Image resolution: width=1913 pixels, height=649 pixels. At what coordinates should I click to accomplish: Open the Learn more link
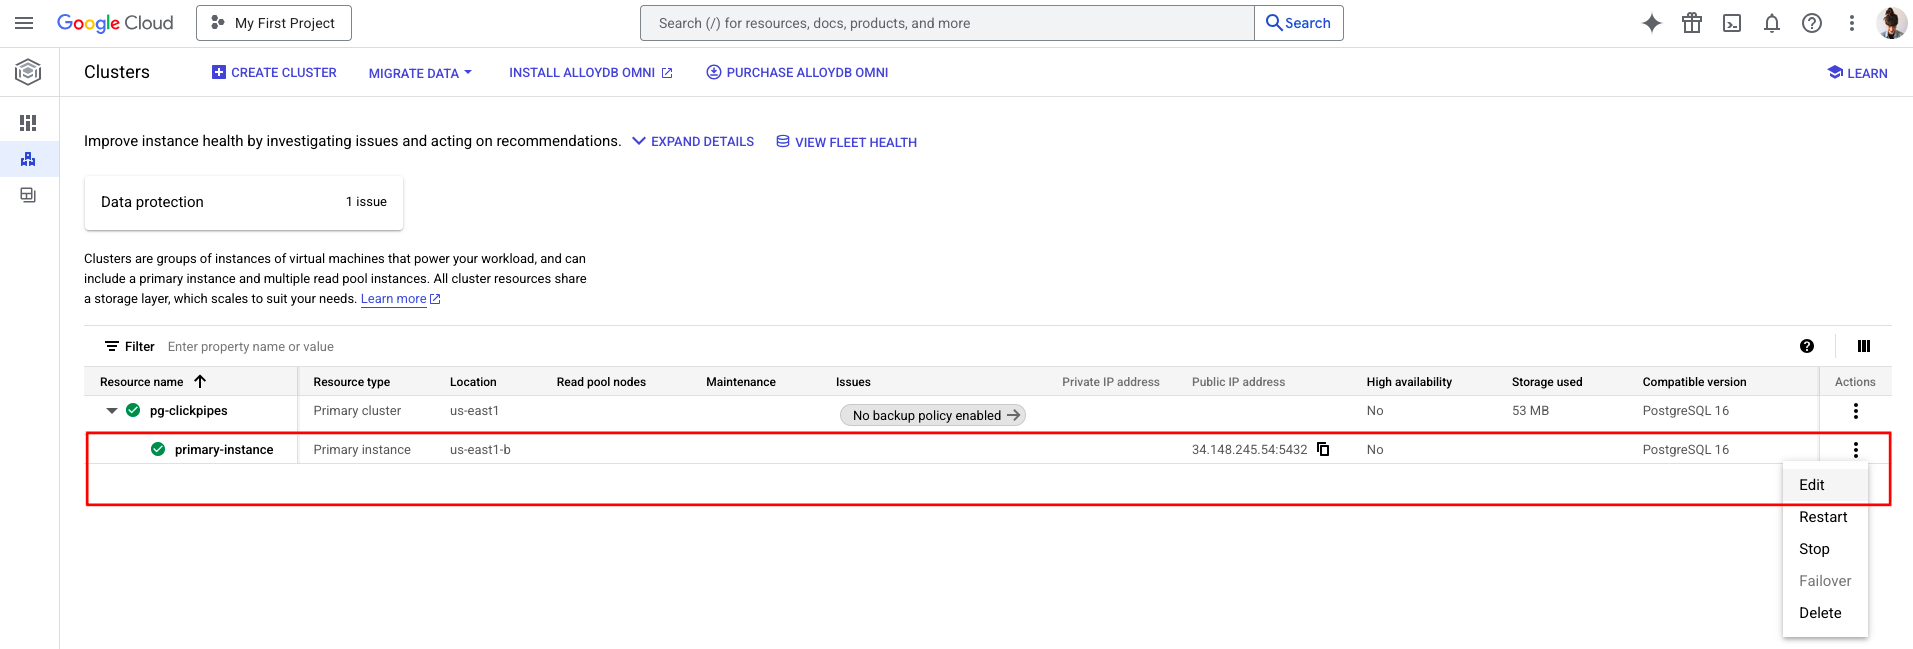click(x=393, y=299)
